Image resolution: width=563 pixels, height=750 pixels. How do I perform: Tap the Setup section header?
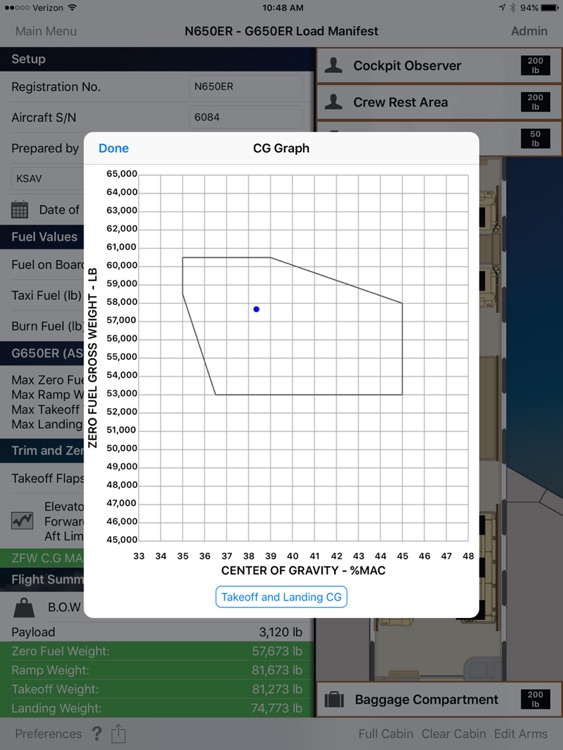point(157,59)
